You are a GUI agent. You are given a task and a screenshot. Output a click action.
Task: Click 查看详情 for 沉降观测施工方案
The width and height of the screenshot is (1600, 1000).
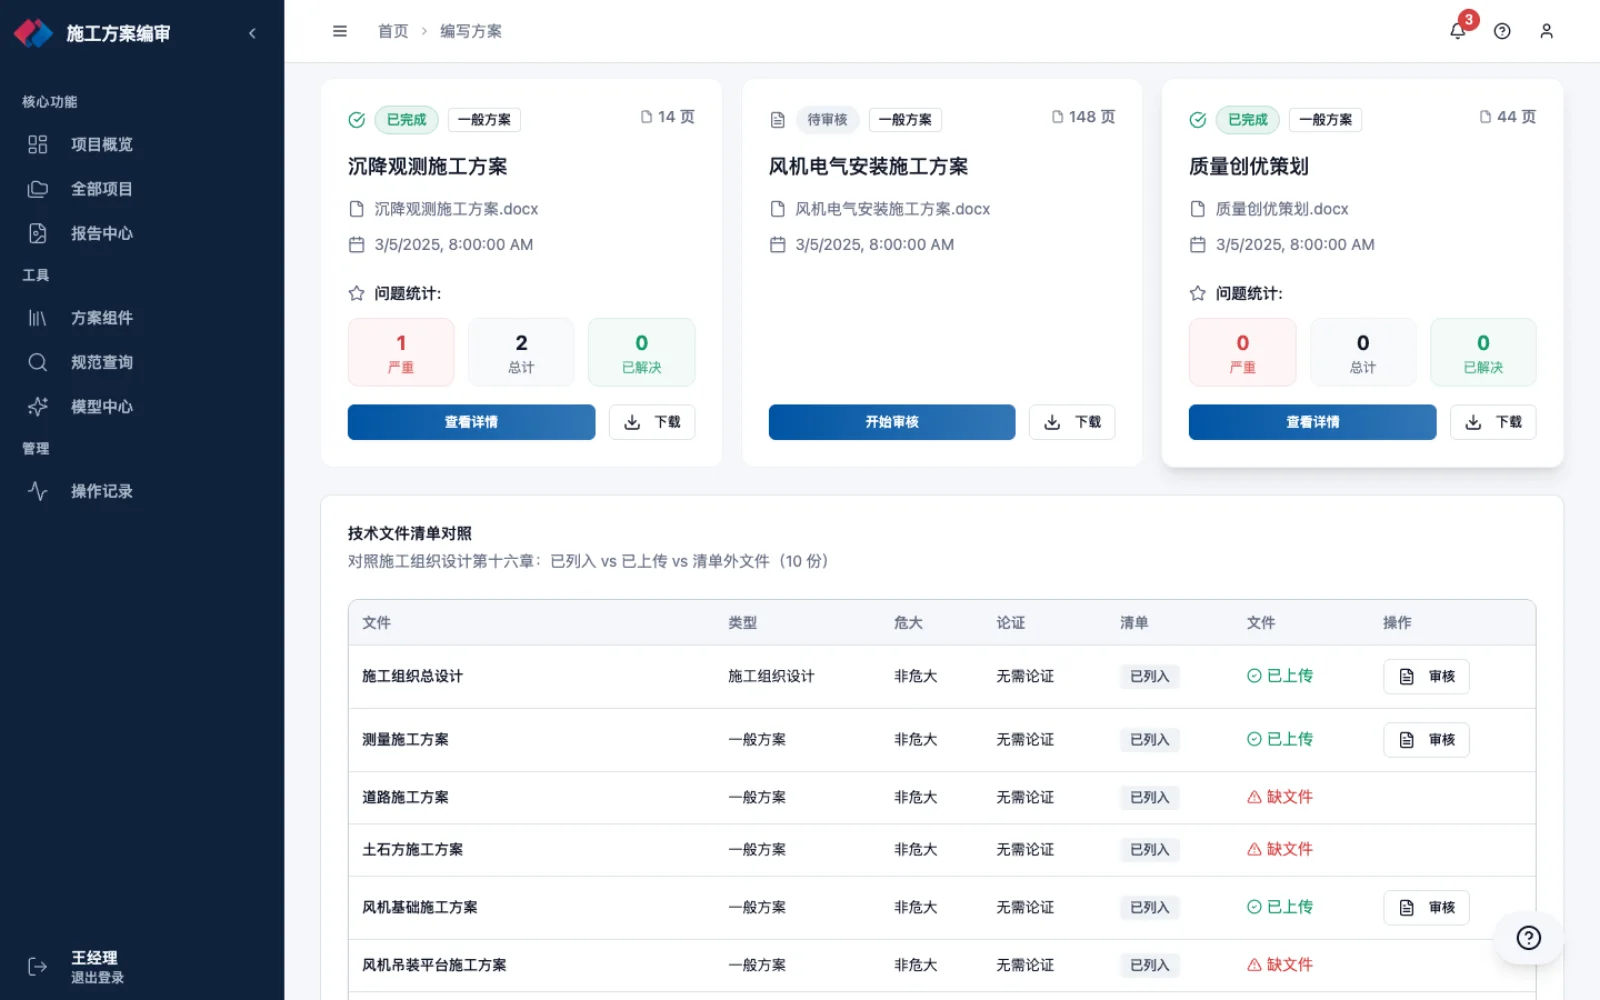471,422
